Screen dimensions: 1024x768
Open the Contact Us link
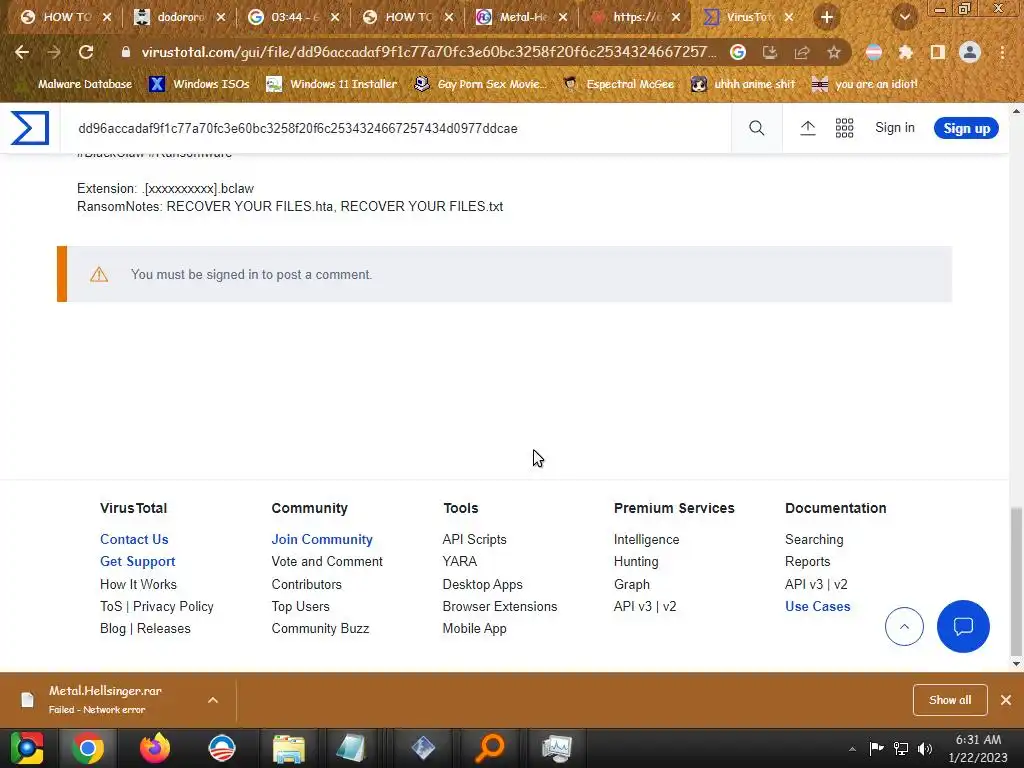pyautogui.click(x=134, y=539)
